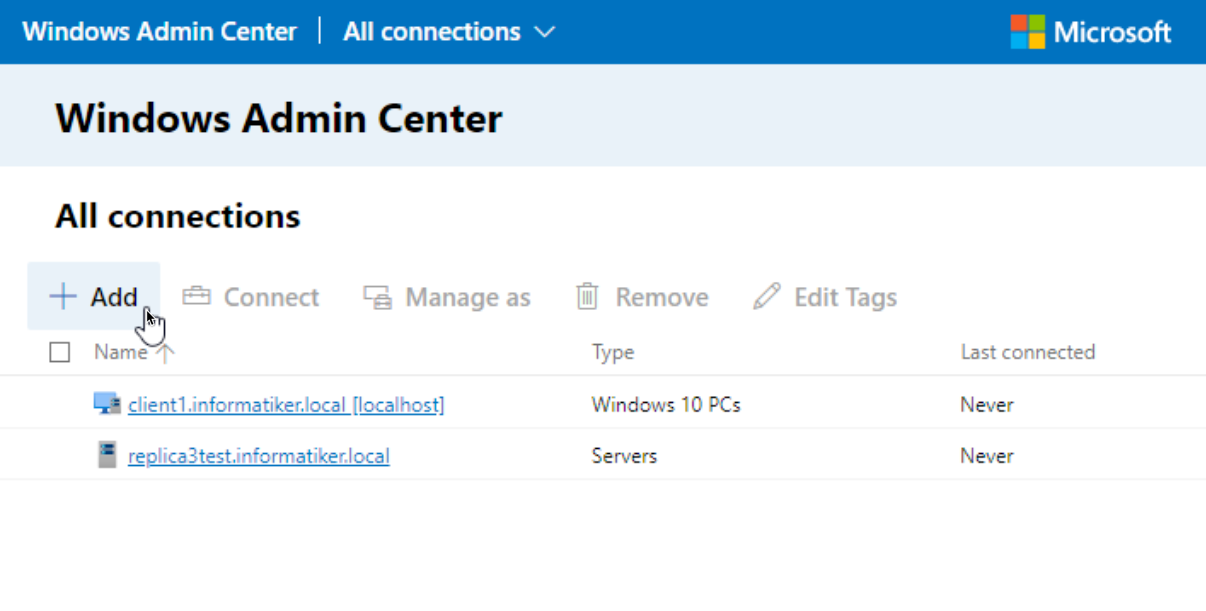Click the Connect toolbar button
1206x611 pixels.
250,297
